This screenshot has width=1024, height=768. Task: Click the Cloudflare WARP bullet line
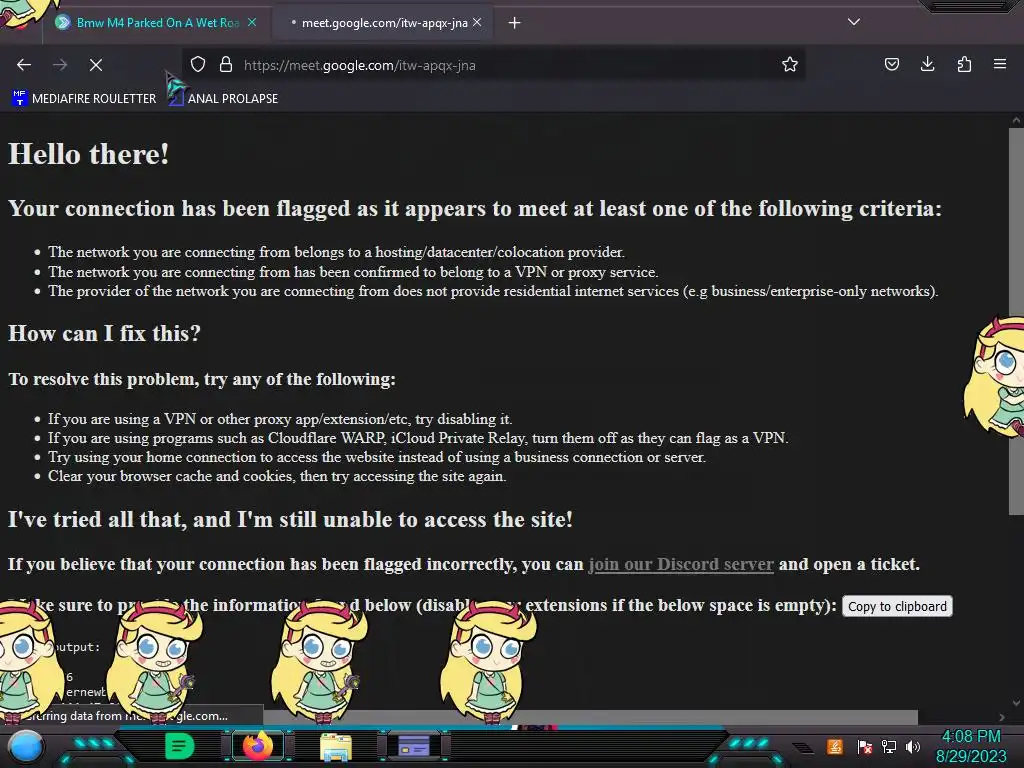[418, 438]
